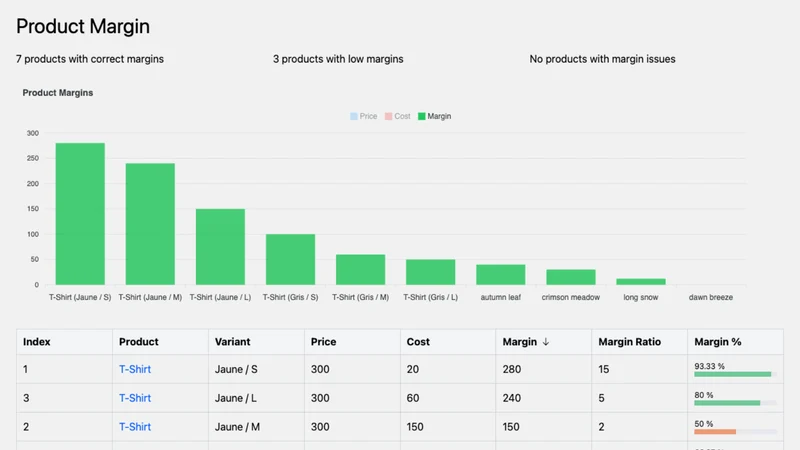
Task: Click the crimson meadow chart bar
Action: pos(571,277)
